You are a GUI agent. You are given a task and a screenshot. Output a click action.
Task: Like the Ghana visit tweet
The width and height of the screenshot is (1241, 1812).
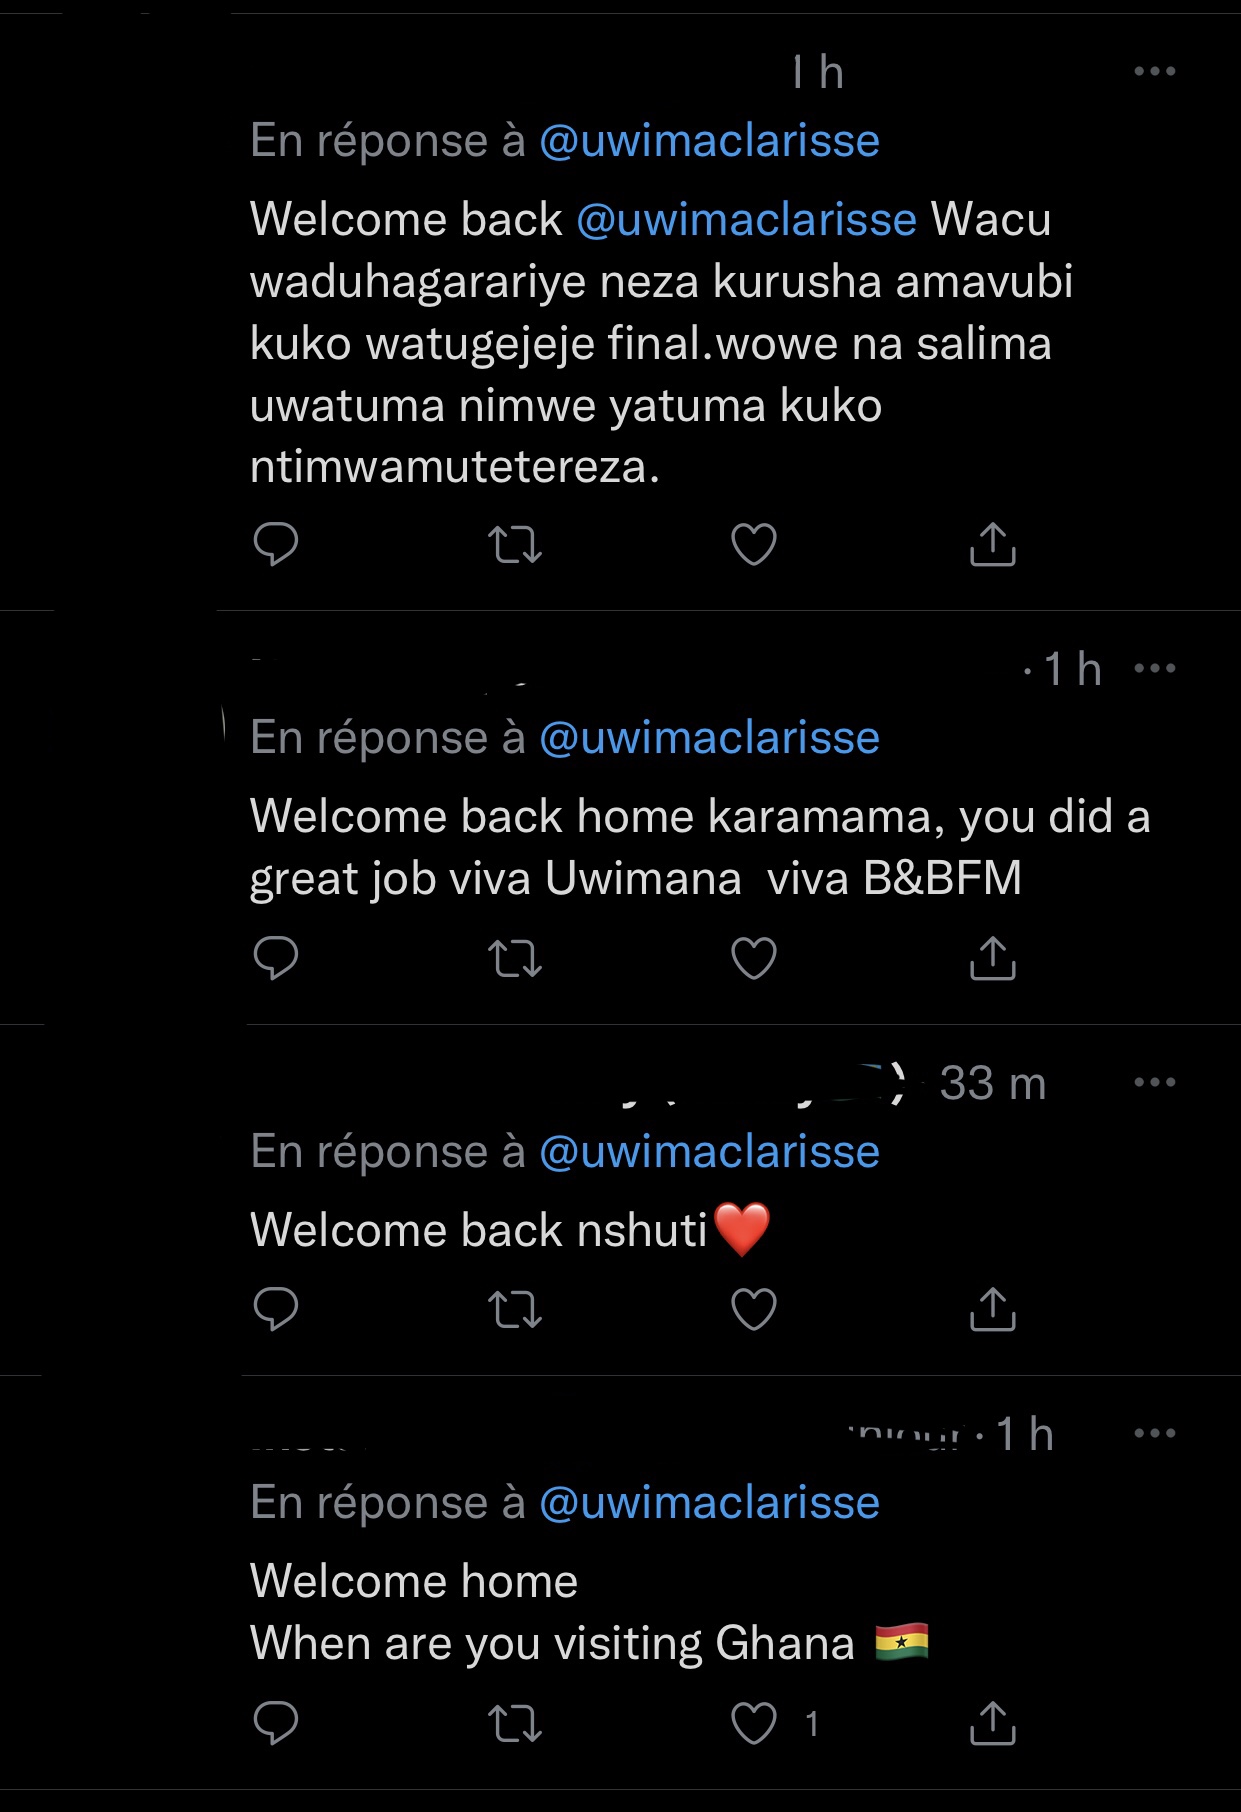pyautogui.click(x=754, y=1722)
